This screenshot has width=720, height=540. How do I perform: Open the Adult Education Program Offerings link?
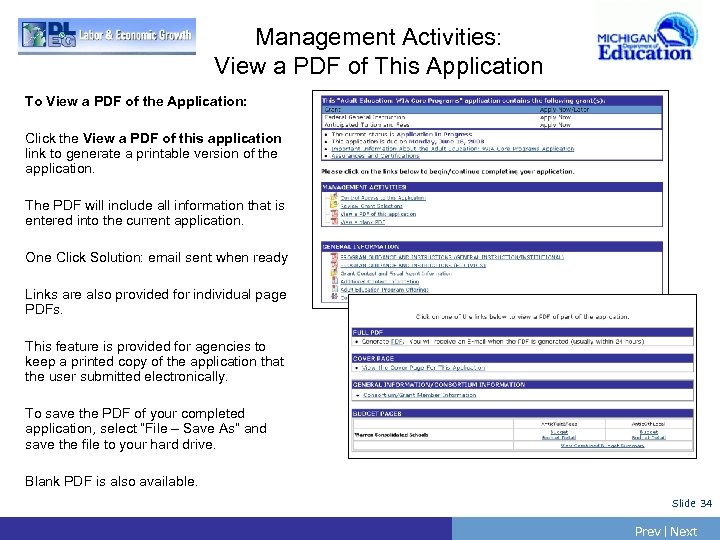coord(384,290)
